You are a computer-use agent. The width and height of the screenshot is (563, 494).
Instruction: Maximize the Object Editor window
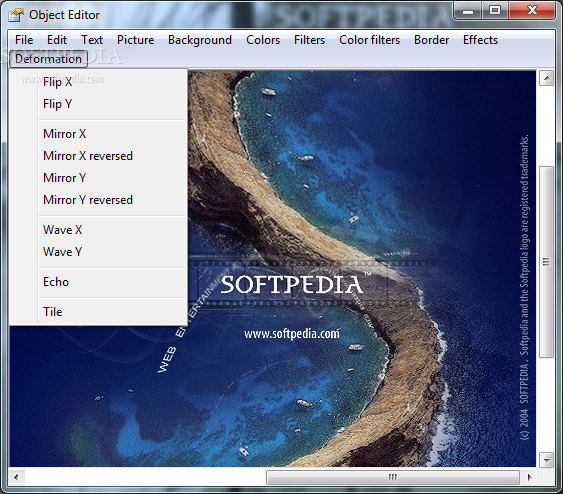pyautogui.click(x=495, y=10)
